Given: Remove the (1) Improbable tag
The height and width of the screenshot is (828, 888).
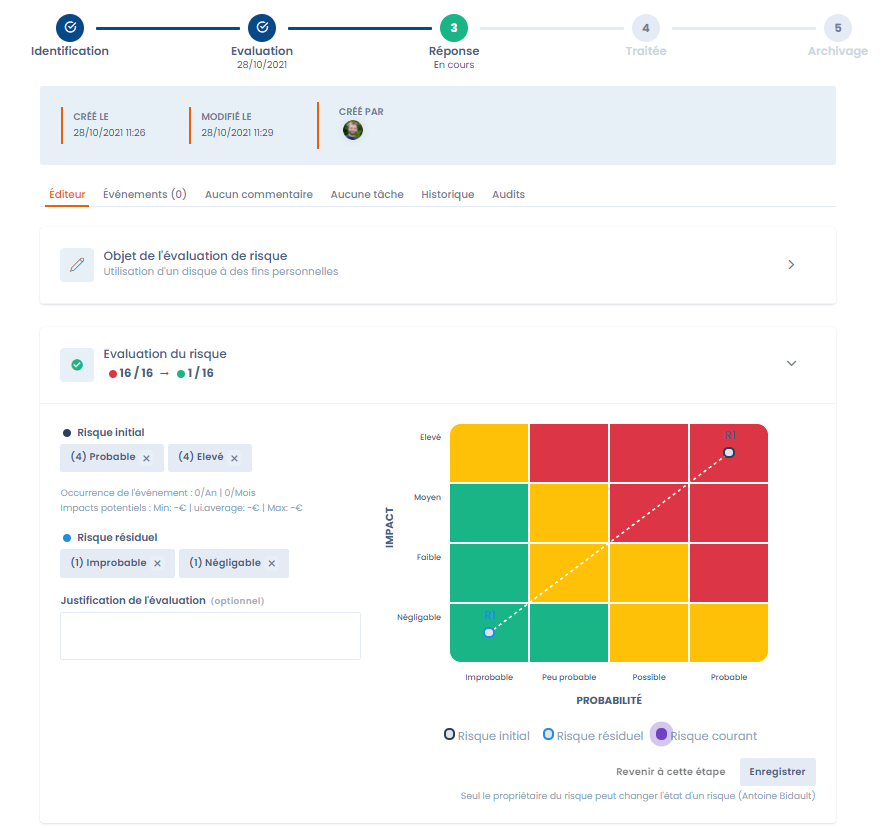Looking at the screenshot, I should point(157,563).
